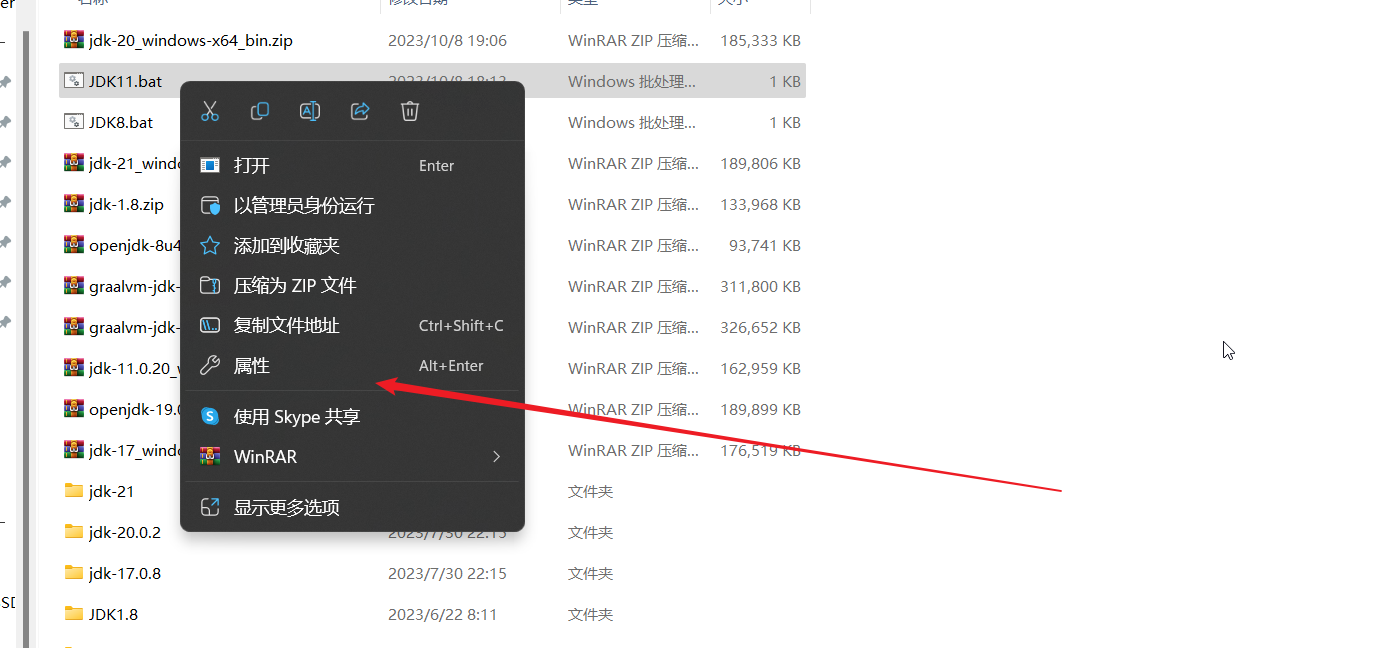This screenshot has width=1377, height=648.
Task: Click the WinRAR books icon in context menu
Action: pyautogui.click(x=210, y=456)
